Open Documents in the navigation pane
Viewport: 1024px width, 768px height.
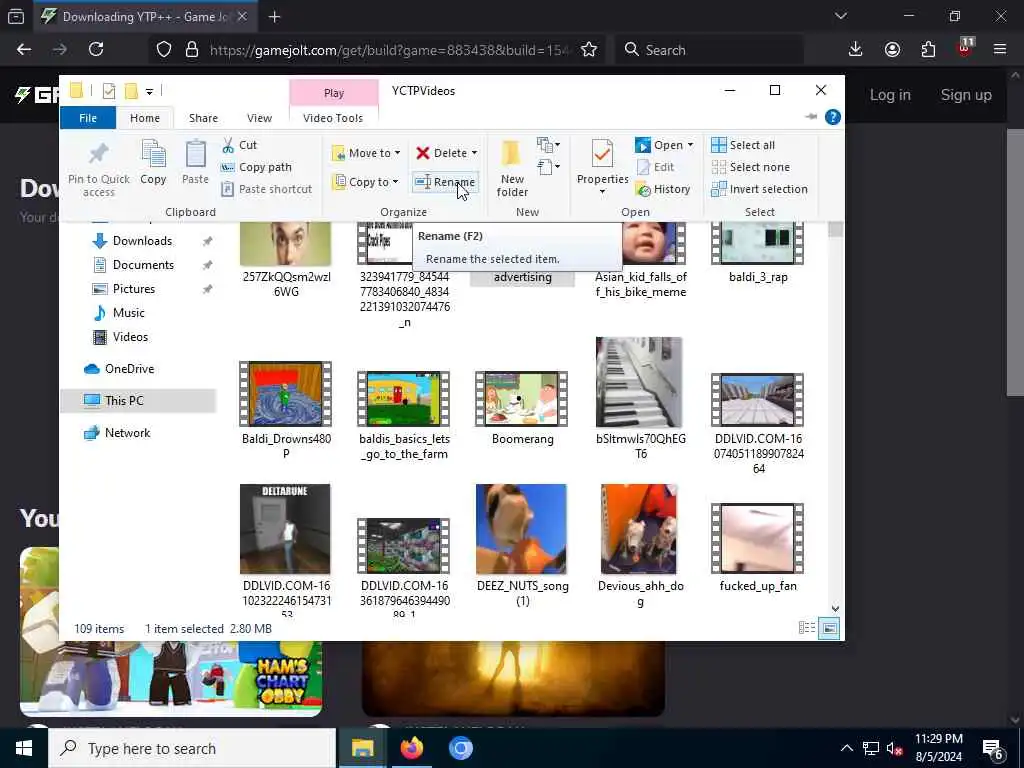(x=143, y=265)
